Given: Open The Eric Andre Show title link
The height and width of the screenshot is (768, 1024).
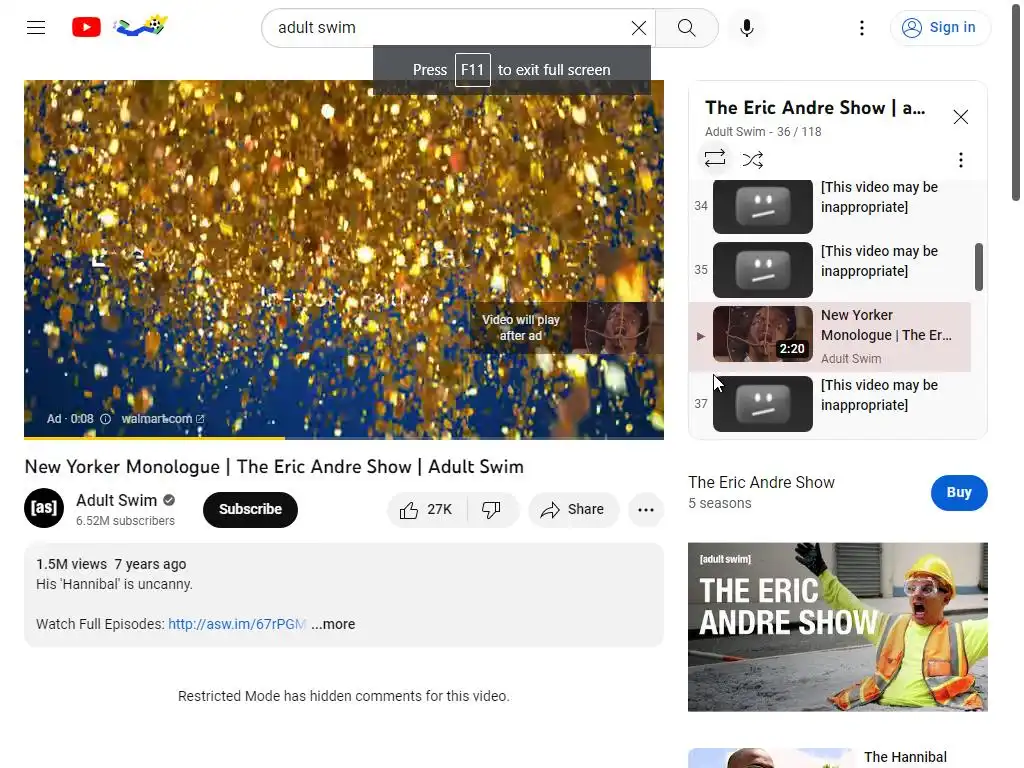Looking at the screenshot, I should point(761,483).
